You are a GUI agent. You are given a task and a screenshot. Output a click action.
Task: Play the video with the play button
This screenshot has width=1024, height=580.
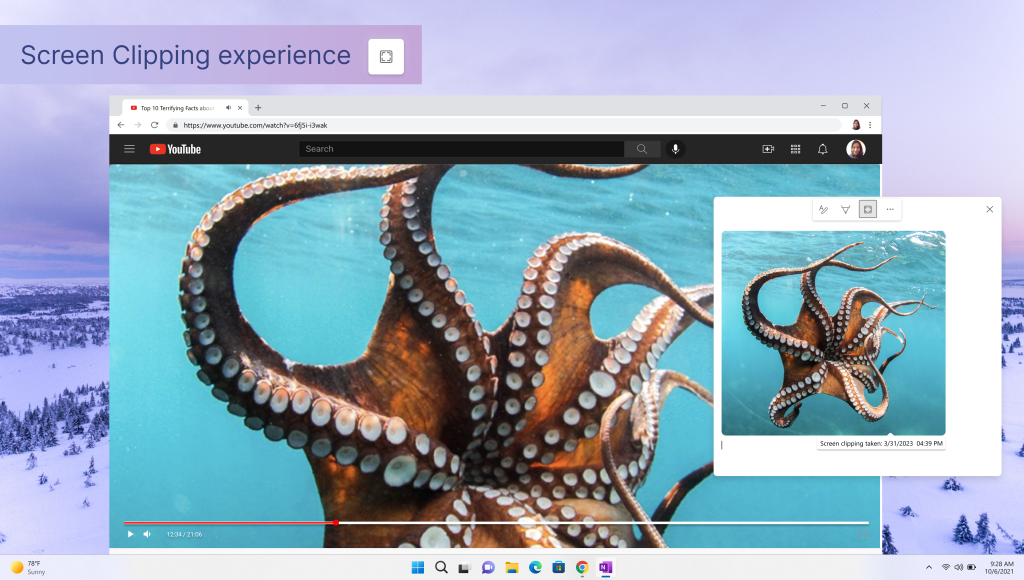pos(130,534)
